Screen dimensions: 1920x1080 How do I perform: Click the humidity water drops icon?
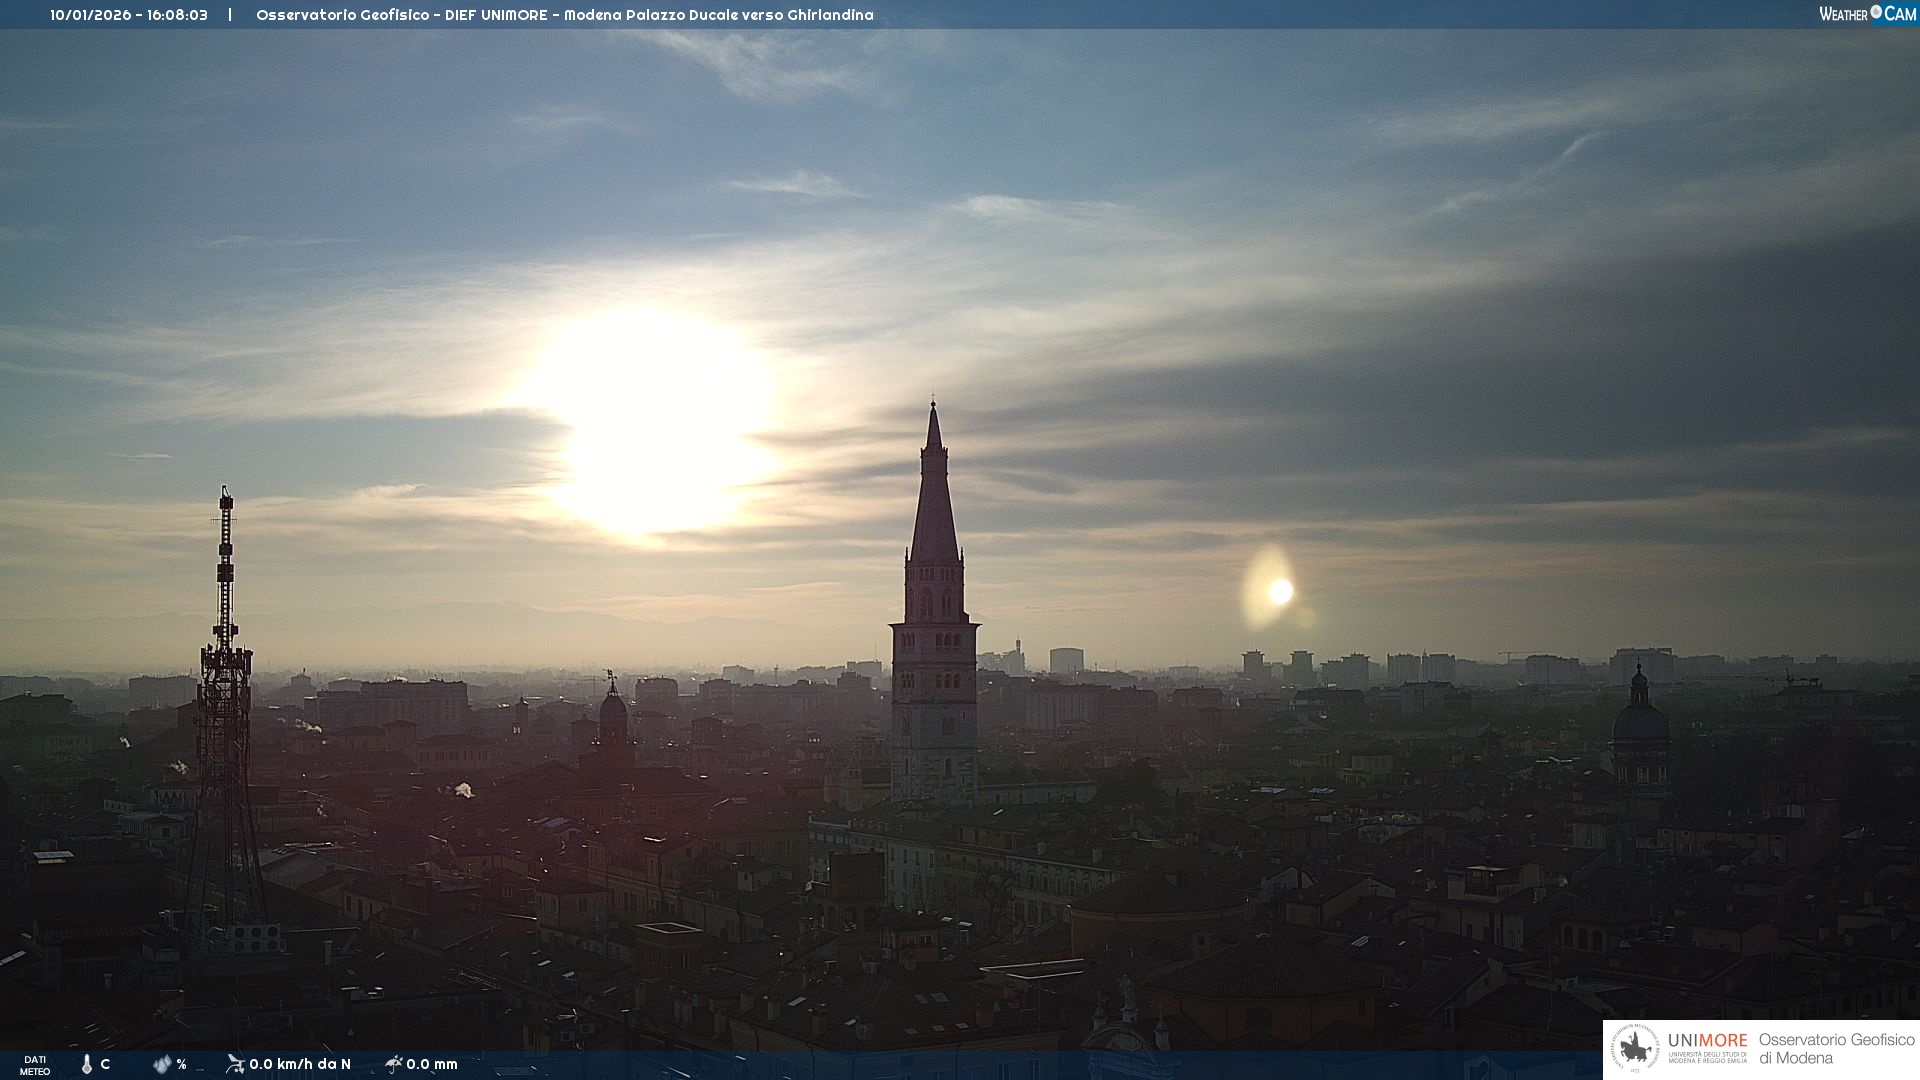162,1064
